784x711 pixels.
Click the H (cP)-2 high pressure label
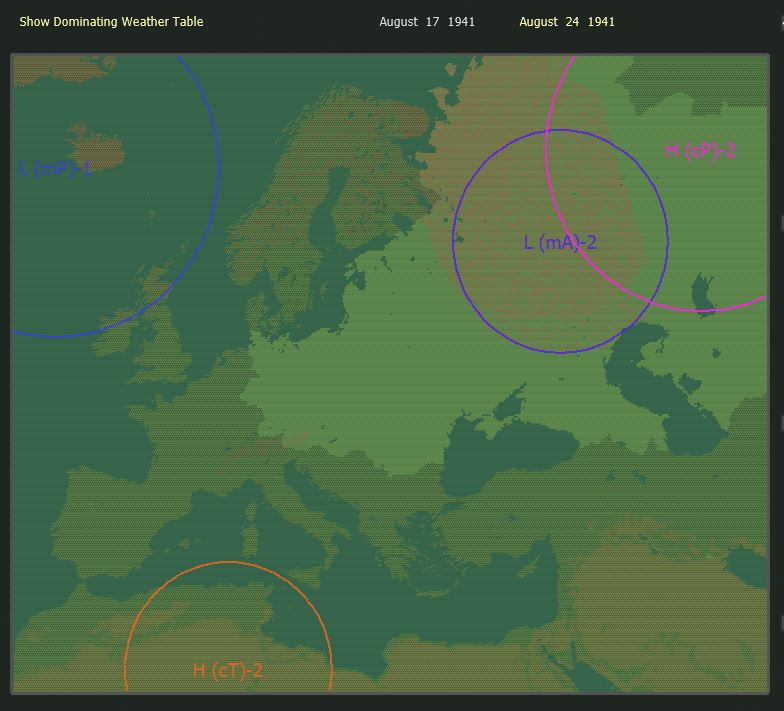click(x=700, y=150)
